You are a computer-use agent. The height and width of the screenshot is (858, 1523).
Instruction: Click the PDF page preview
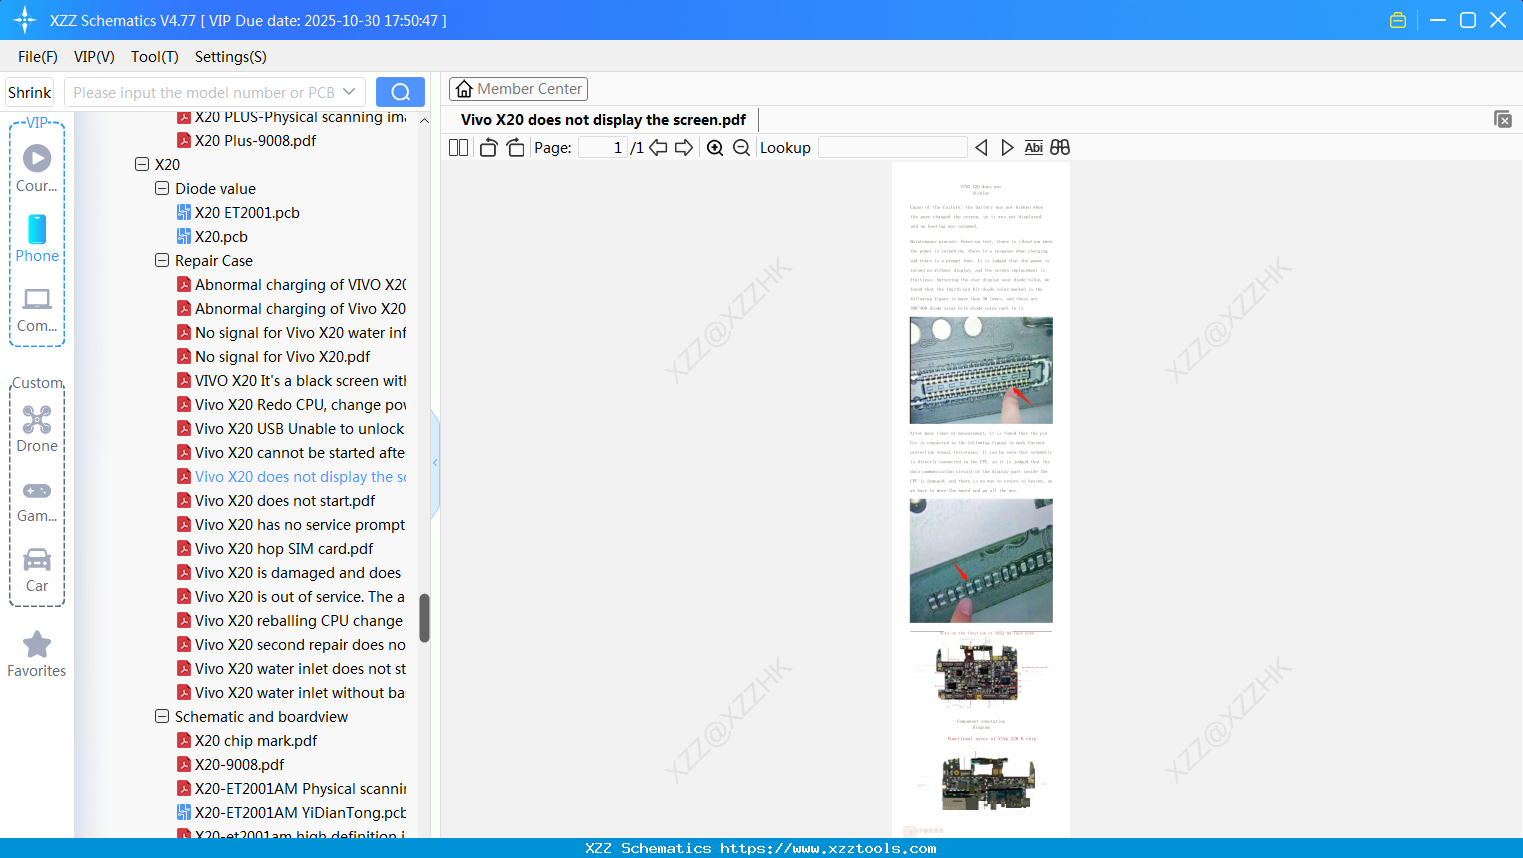981,500
